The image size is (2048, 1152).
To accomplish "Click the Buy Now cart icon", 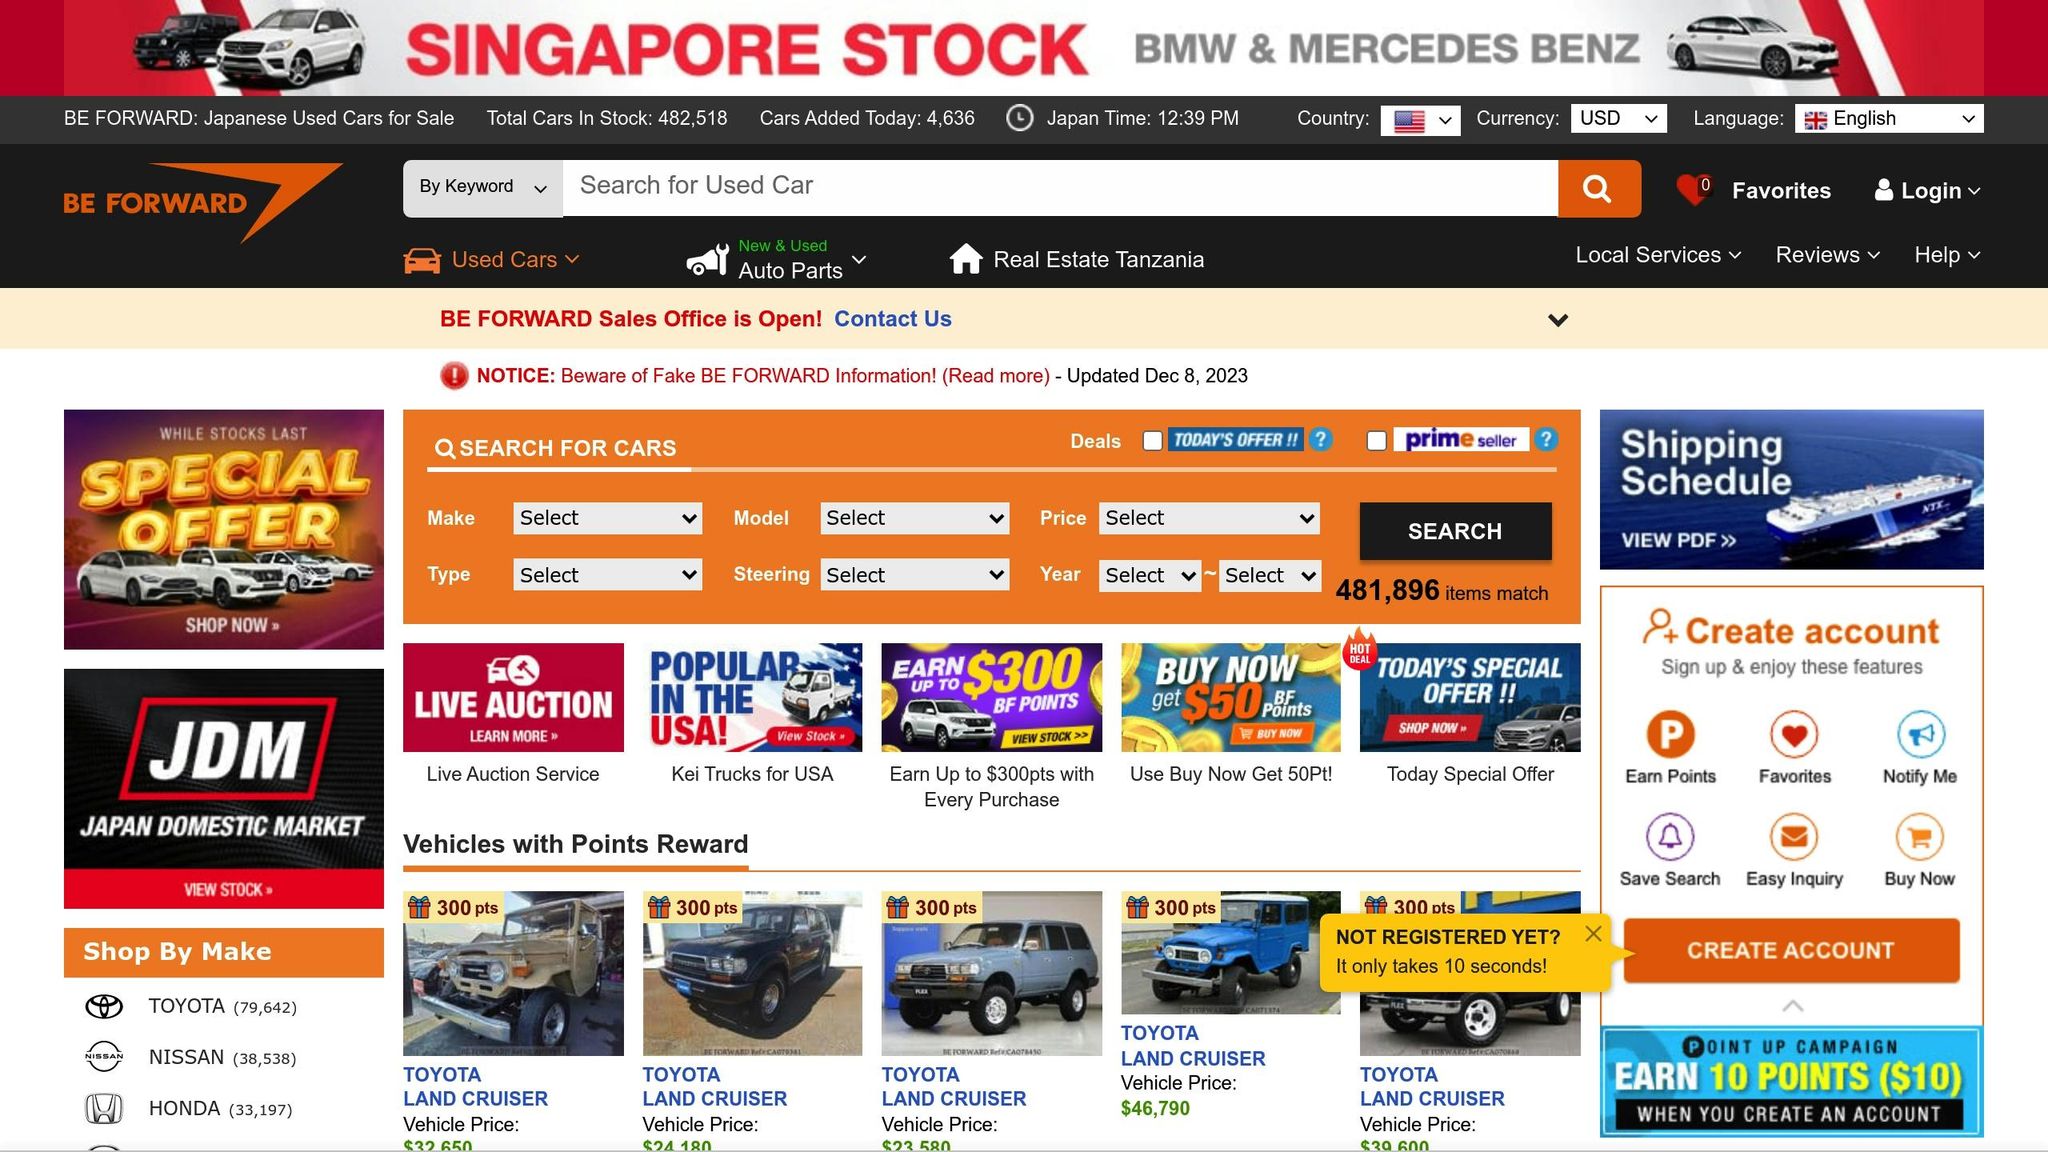I will pyautogui.click(x=1920, y=837).
